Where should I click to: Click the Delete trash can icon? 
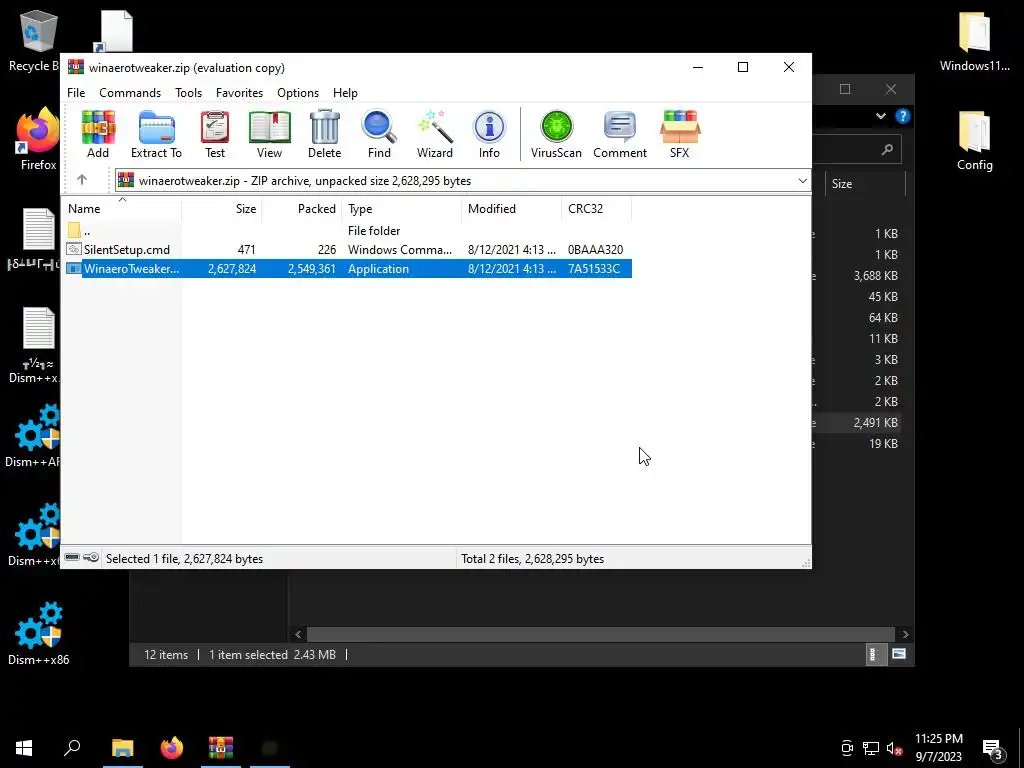tap(325, 135)
